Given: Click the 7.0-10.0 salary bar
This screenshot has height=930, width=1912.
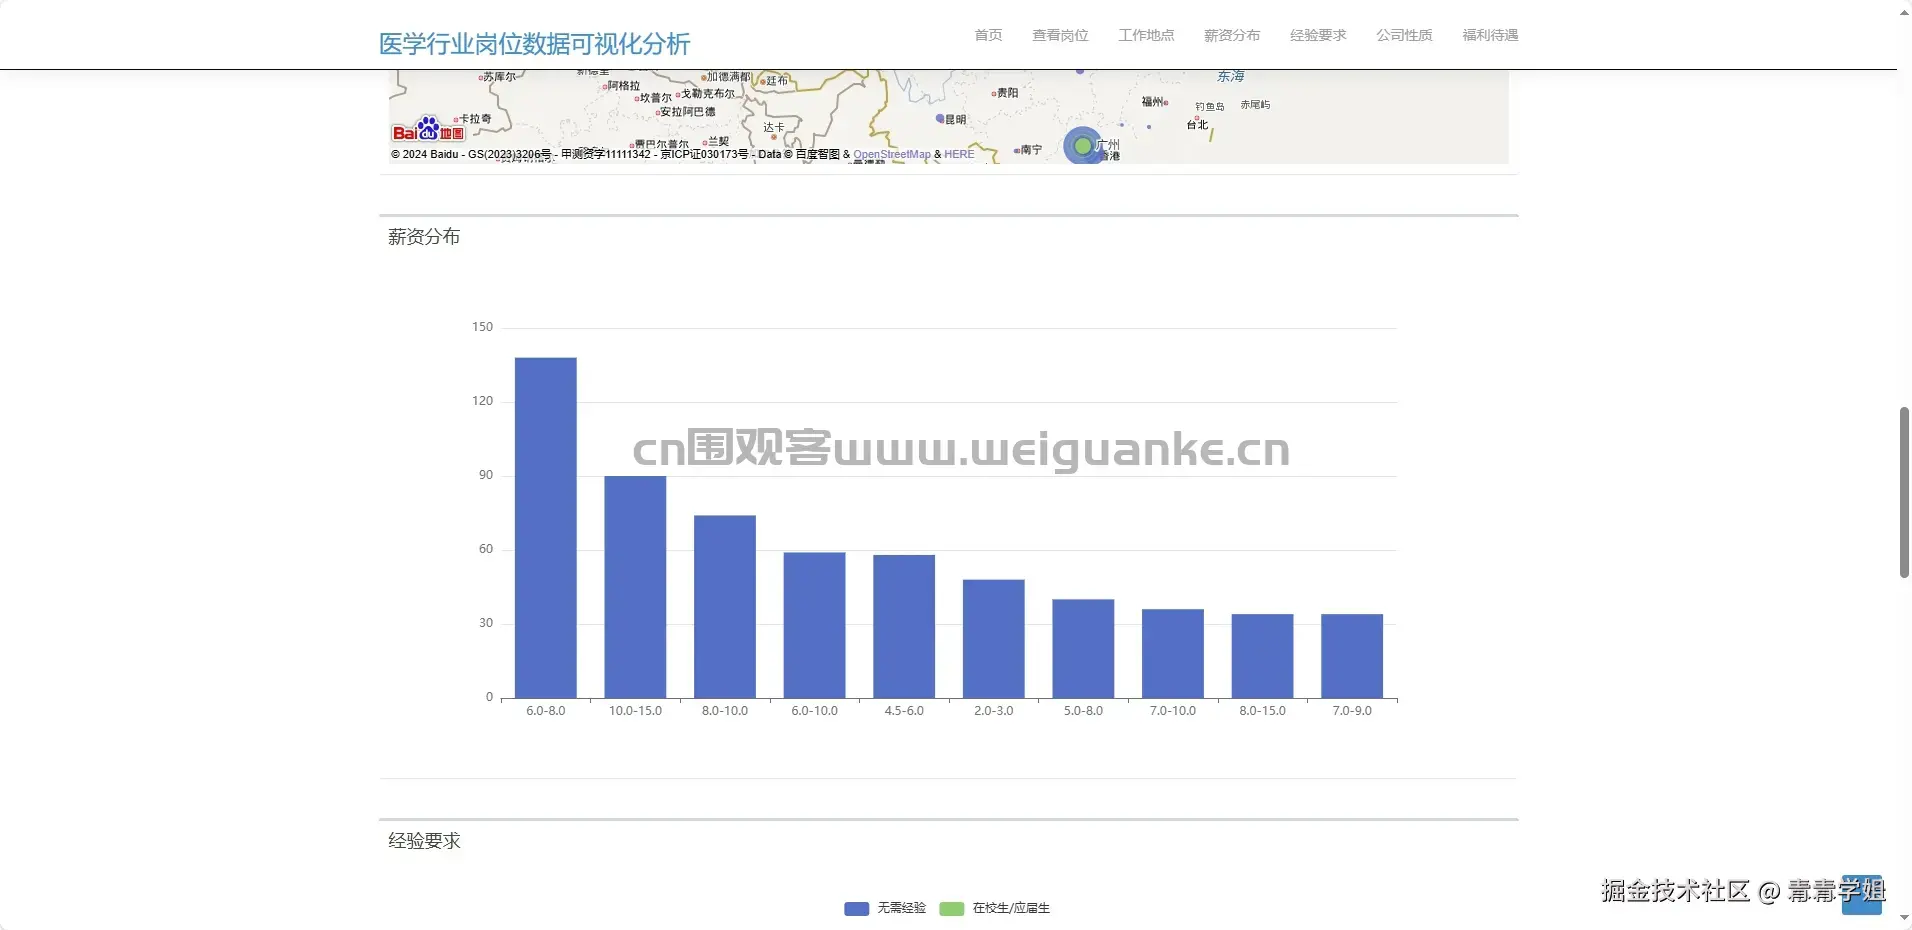Looking at the screenshot, I should [1173, 654].
